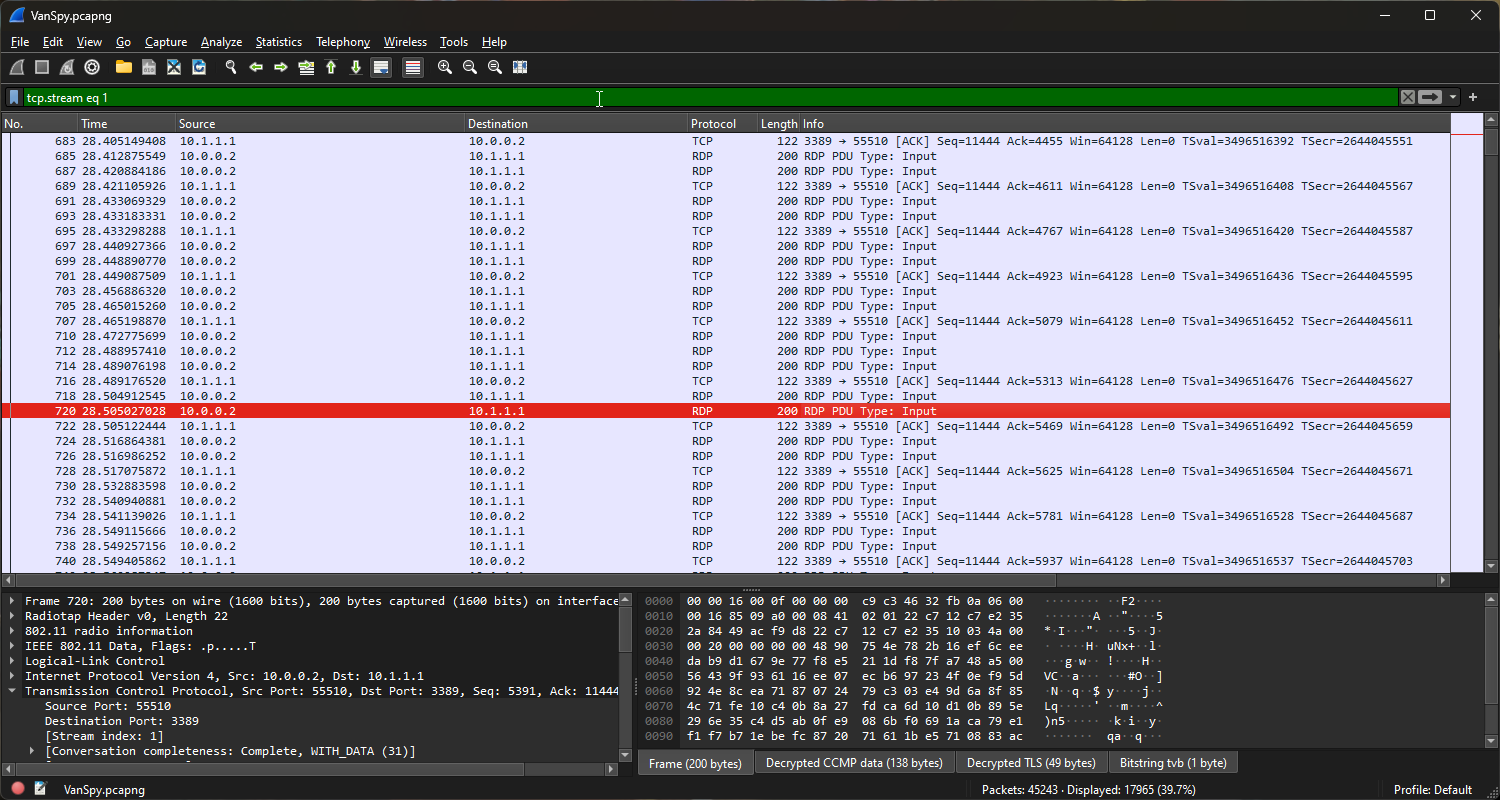The height and width of the screenshot is (800, 1500).
Task: Expand IEEE 802.11 Data section
Action: [12, 646]
